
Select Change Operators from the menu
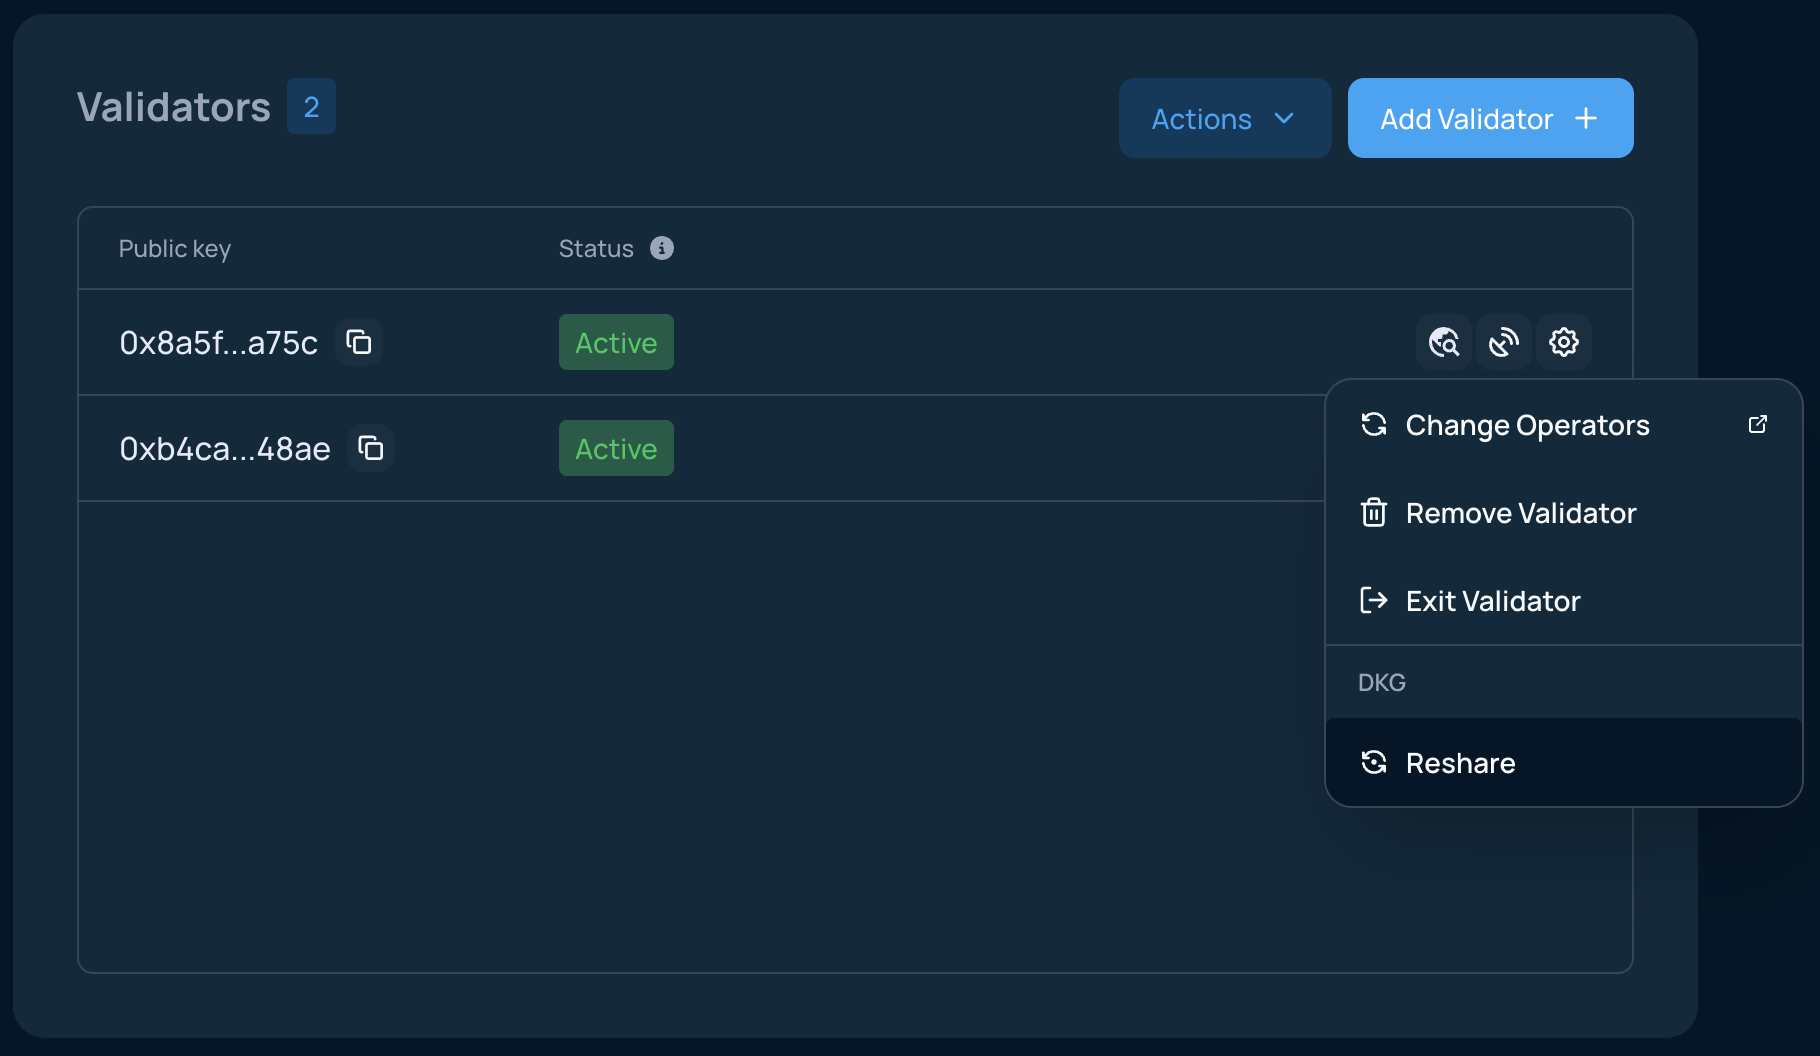1564,425
